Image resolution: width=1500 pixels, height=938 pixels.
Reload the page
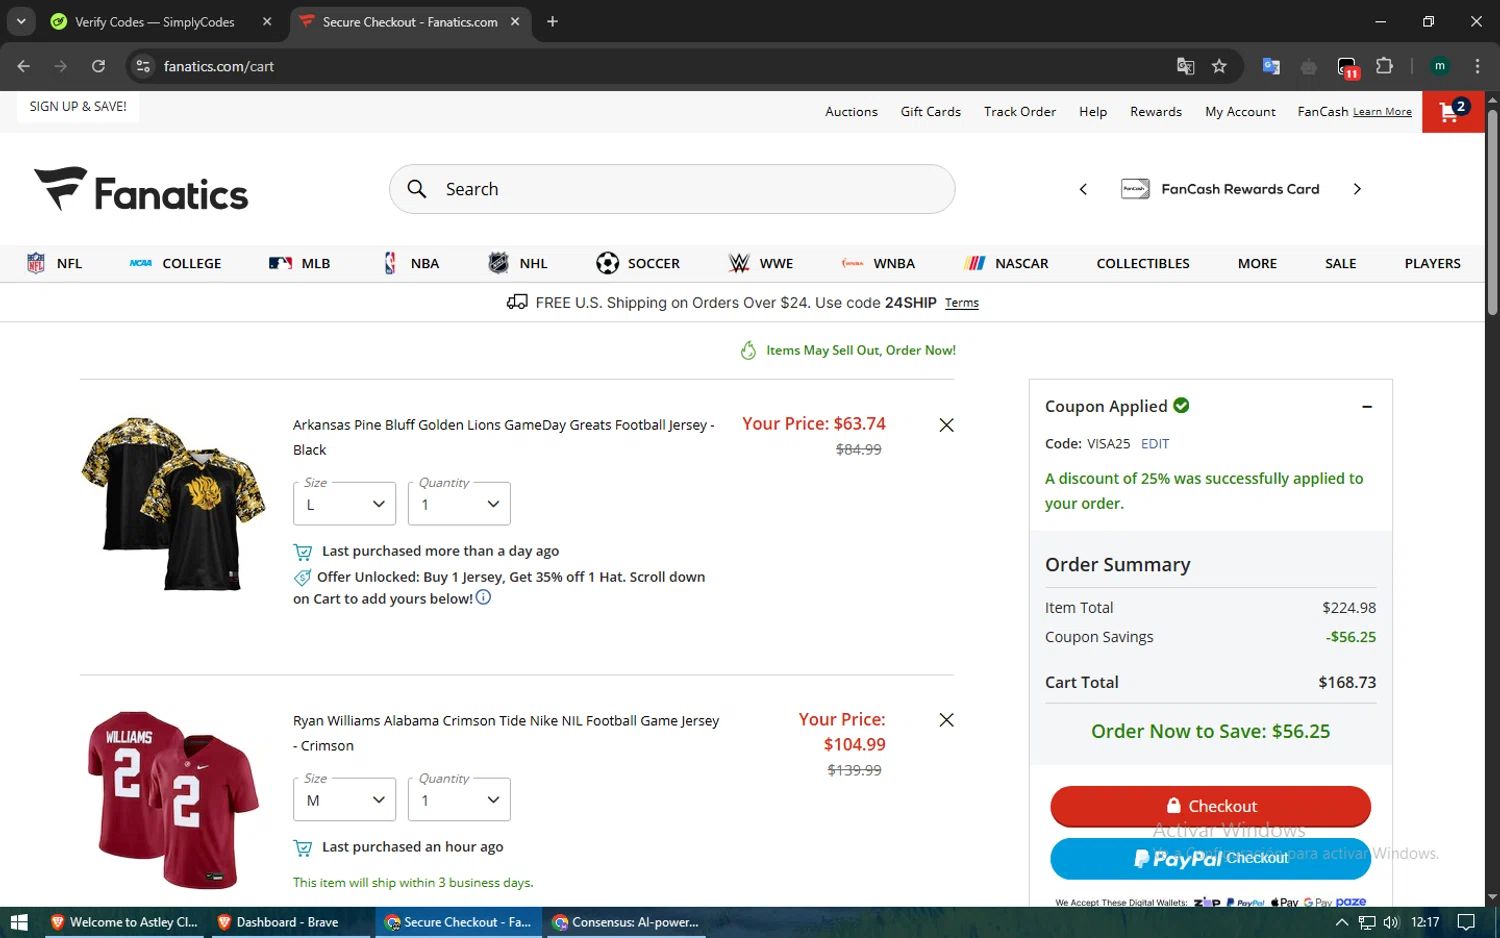pos(98,66)
